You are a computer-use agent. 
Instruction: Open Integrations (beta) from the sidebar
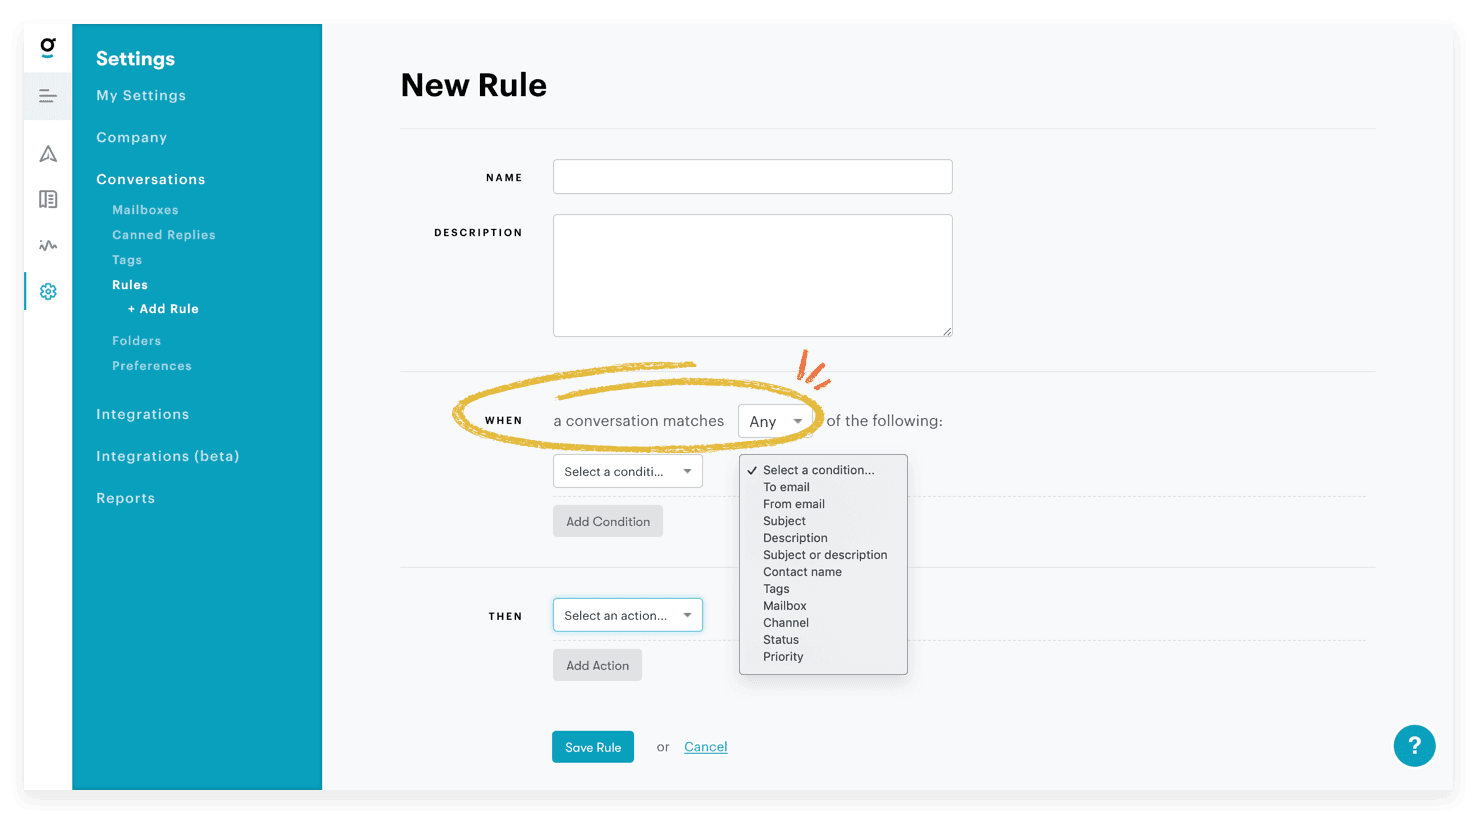[x=167, y=455]
